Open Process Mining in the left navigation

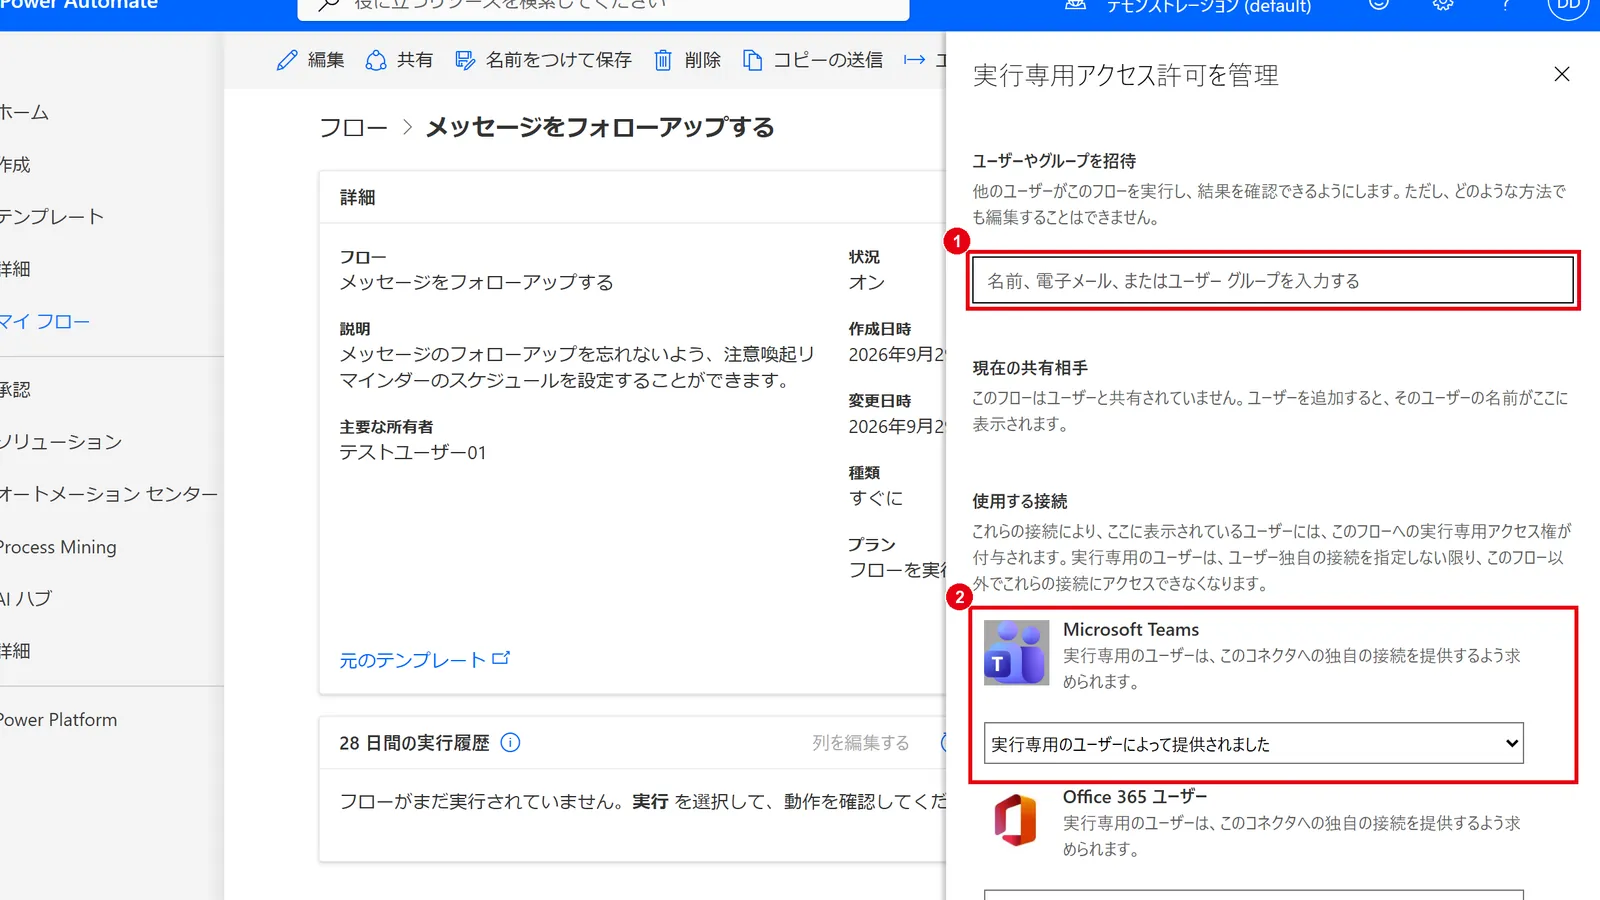pyautogui.click(x=58, y=546)
